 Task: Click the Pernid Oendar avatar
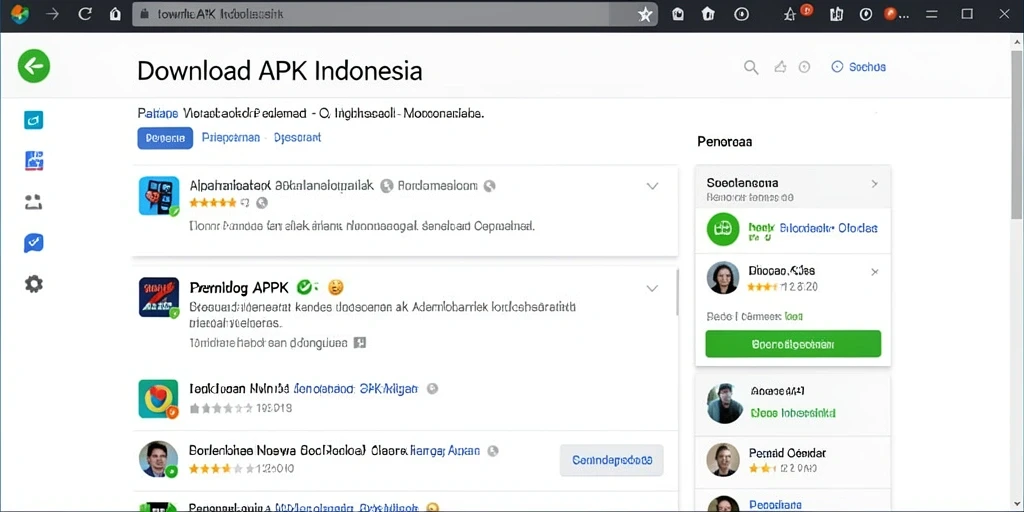(723, 460)
